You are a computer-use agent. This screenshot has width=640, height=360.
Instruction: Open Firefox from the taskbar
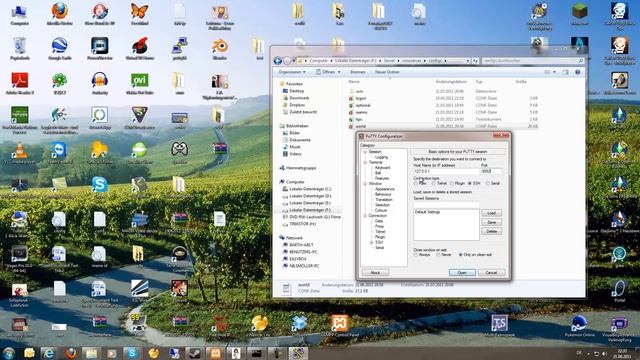[x=70, y=353]
